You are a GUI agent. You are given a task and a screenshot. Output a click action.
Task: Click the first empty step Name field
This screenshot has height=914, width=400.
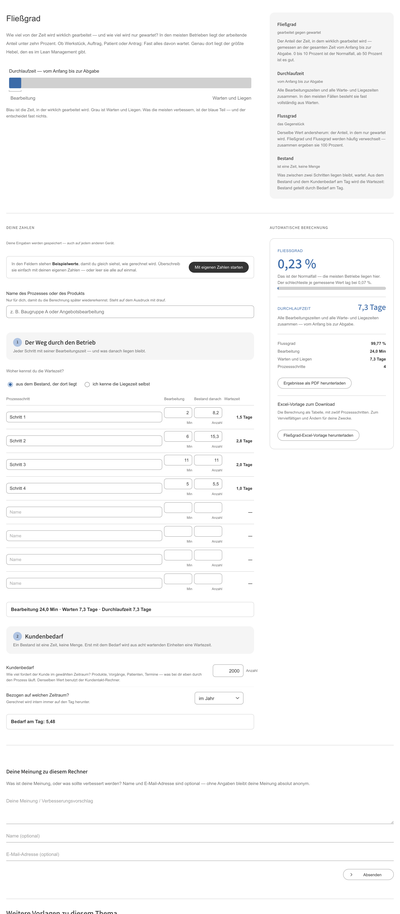[84, 512]
